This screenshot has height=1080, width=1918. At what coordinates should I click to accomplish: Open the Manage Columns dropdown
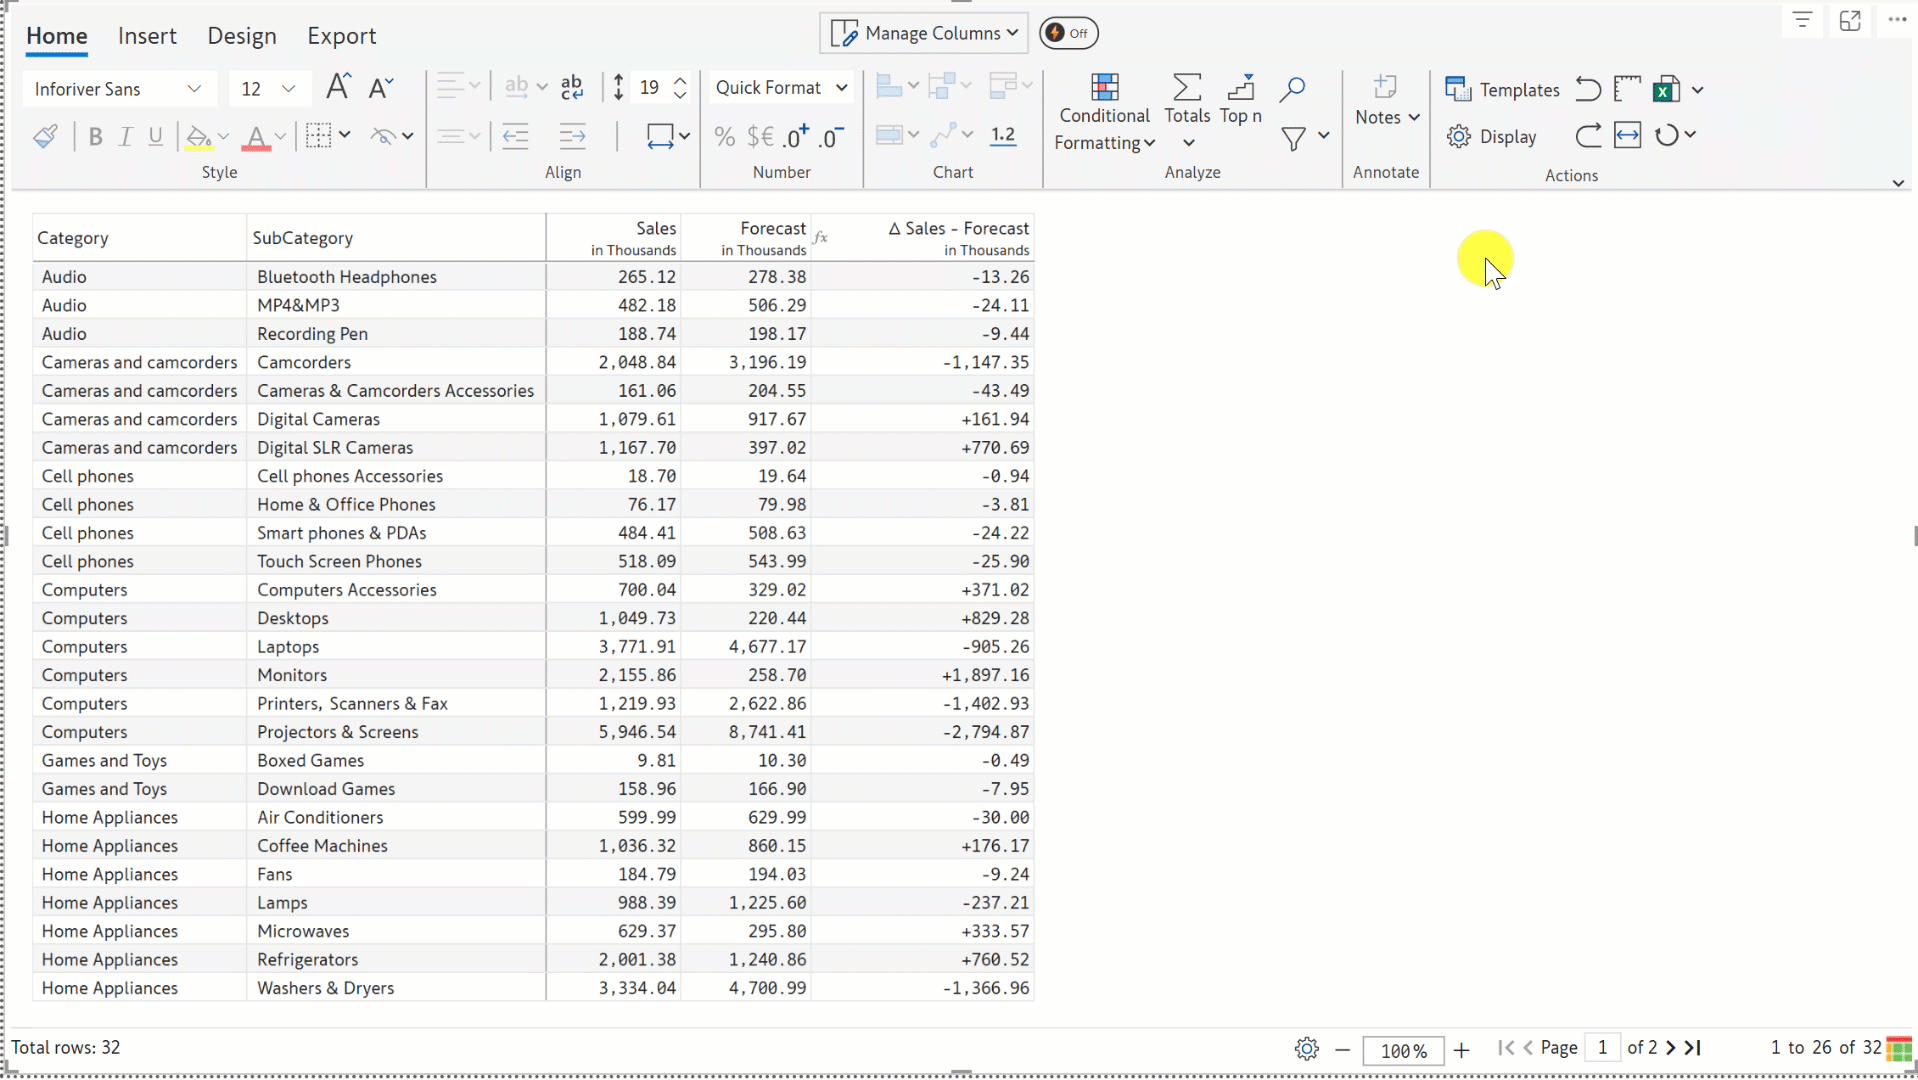pyautogui.click(x=924, y=33)
